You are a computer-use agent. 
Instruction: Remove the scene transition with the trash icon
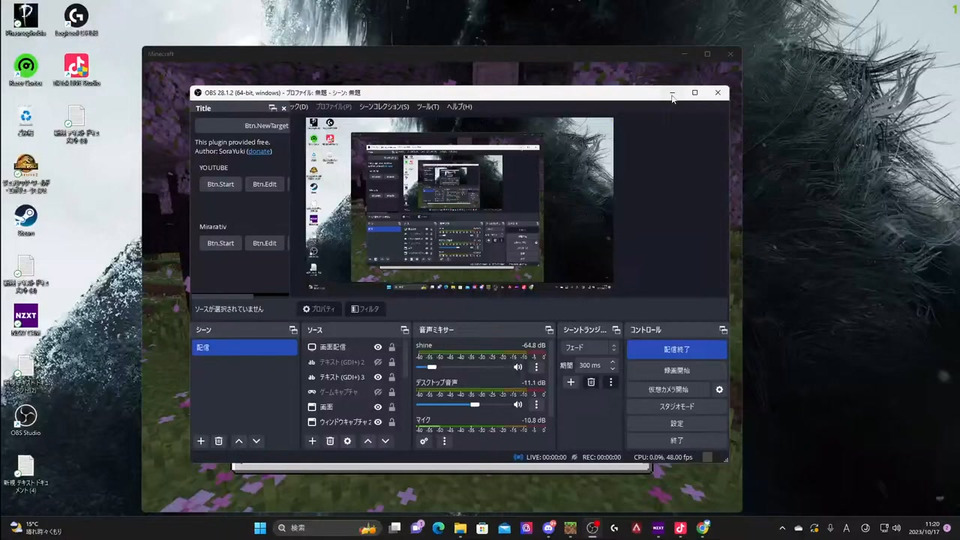[591, 382]
